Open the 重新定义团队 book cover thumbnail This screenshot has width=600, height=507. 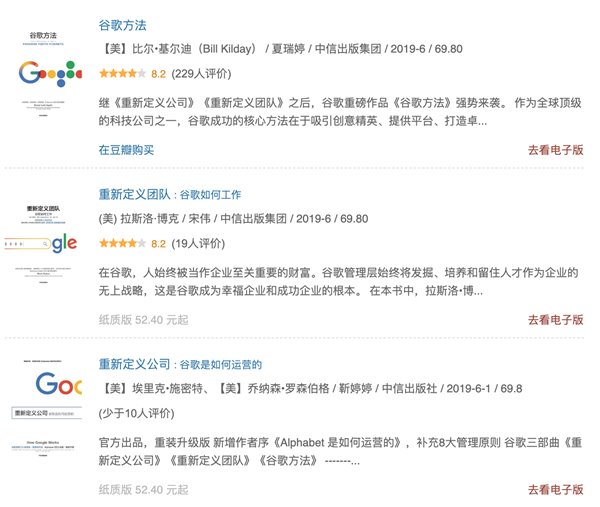click(x=46, y=243)
